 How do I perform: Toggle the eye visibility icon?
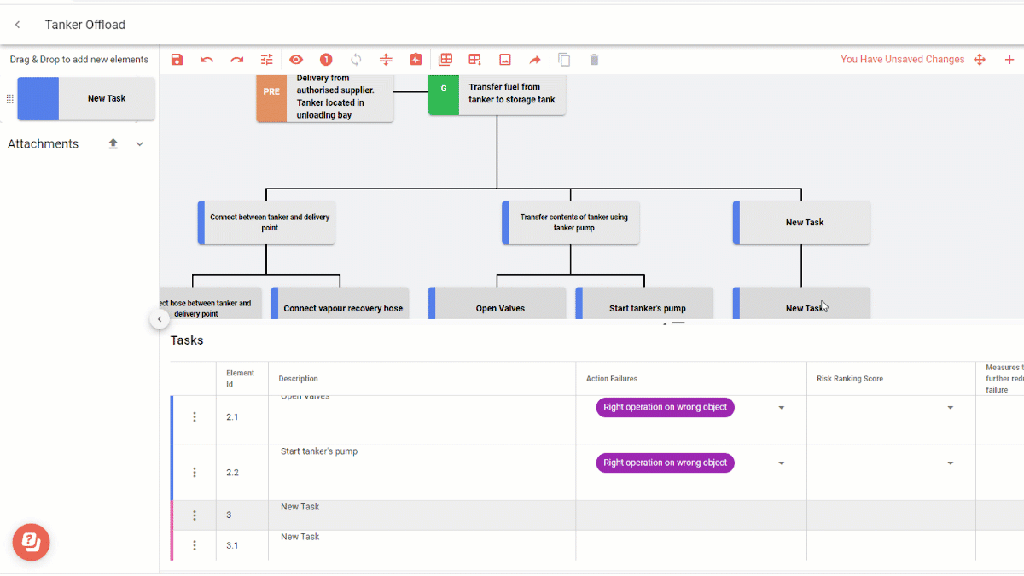(x=296, y=60)
